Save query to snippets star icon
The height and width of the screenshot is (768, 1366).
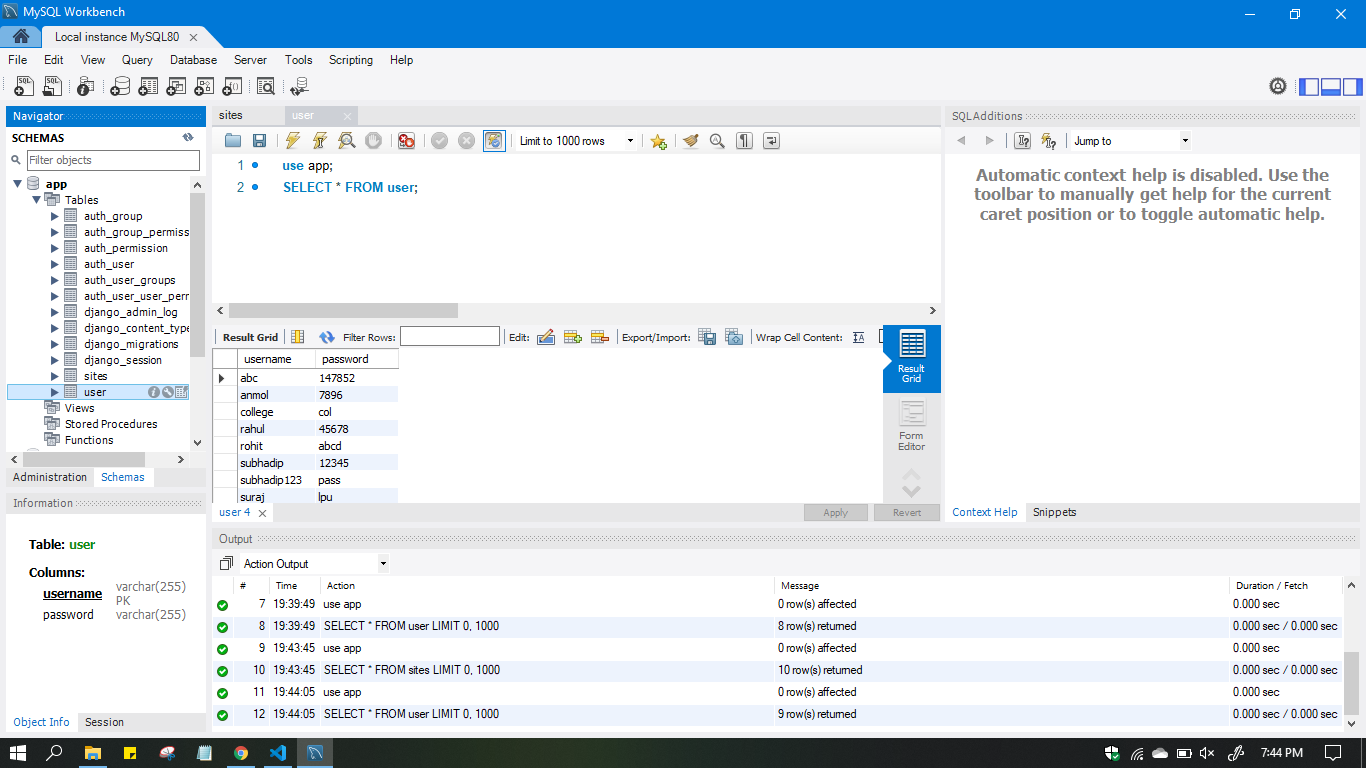tap(658, 141)
